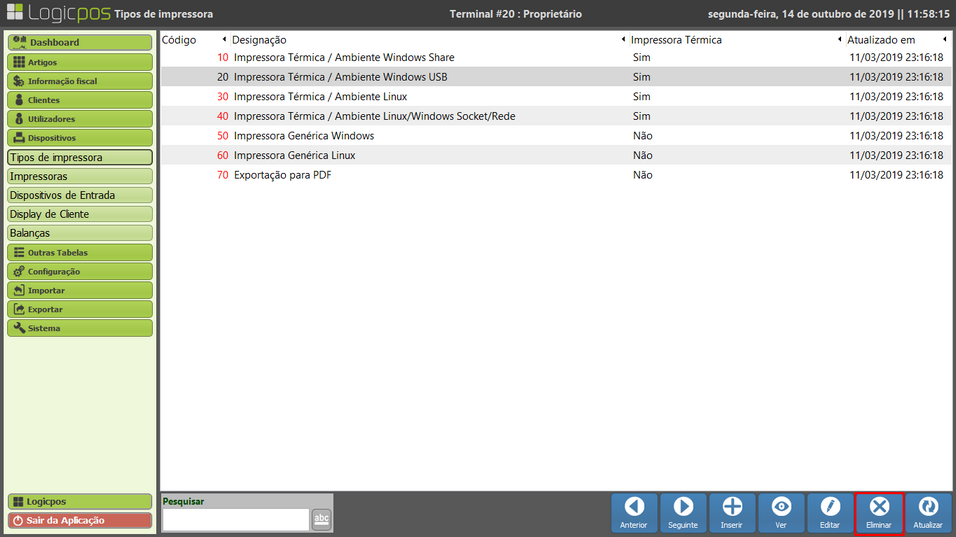Image resolution: width=956 pixels, height=537 pixels.
Task: Select Dispositivos de Entrada in the sidebar
Action: coord(80,195)
